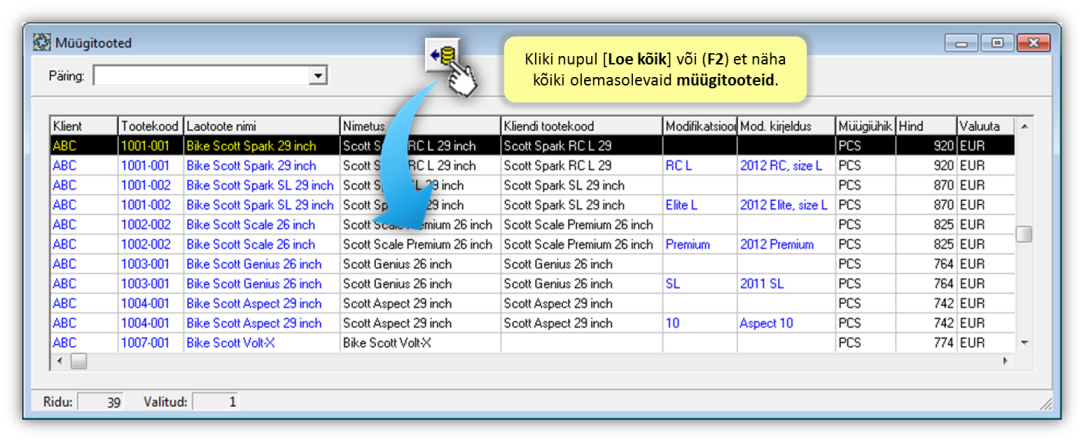This screenshot has height=442, width=1084.
Task: Click the Valitud count field showing 1
Action: (x=215, y=402)
